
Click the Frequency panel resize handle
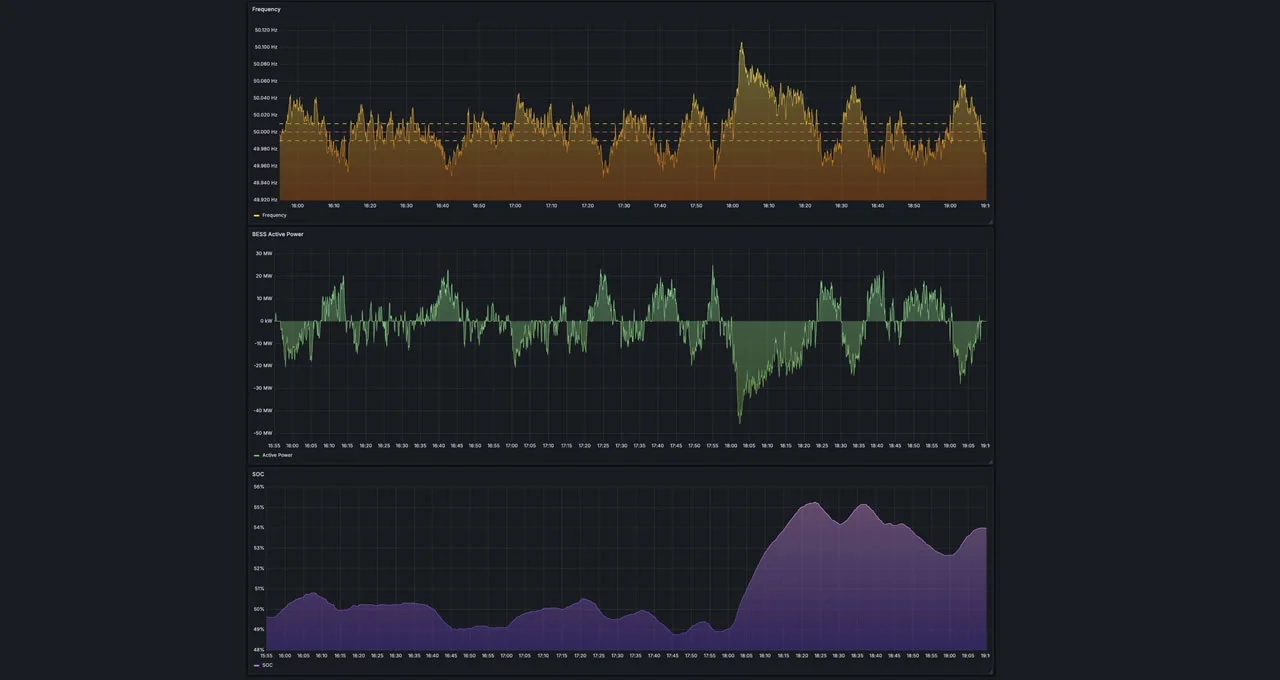991,220
